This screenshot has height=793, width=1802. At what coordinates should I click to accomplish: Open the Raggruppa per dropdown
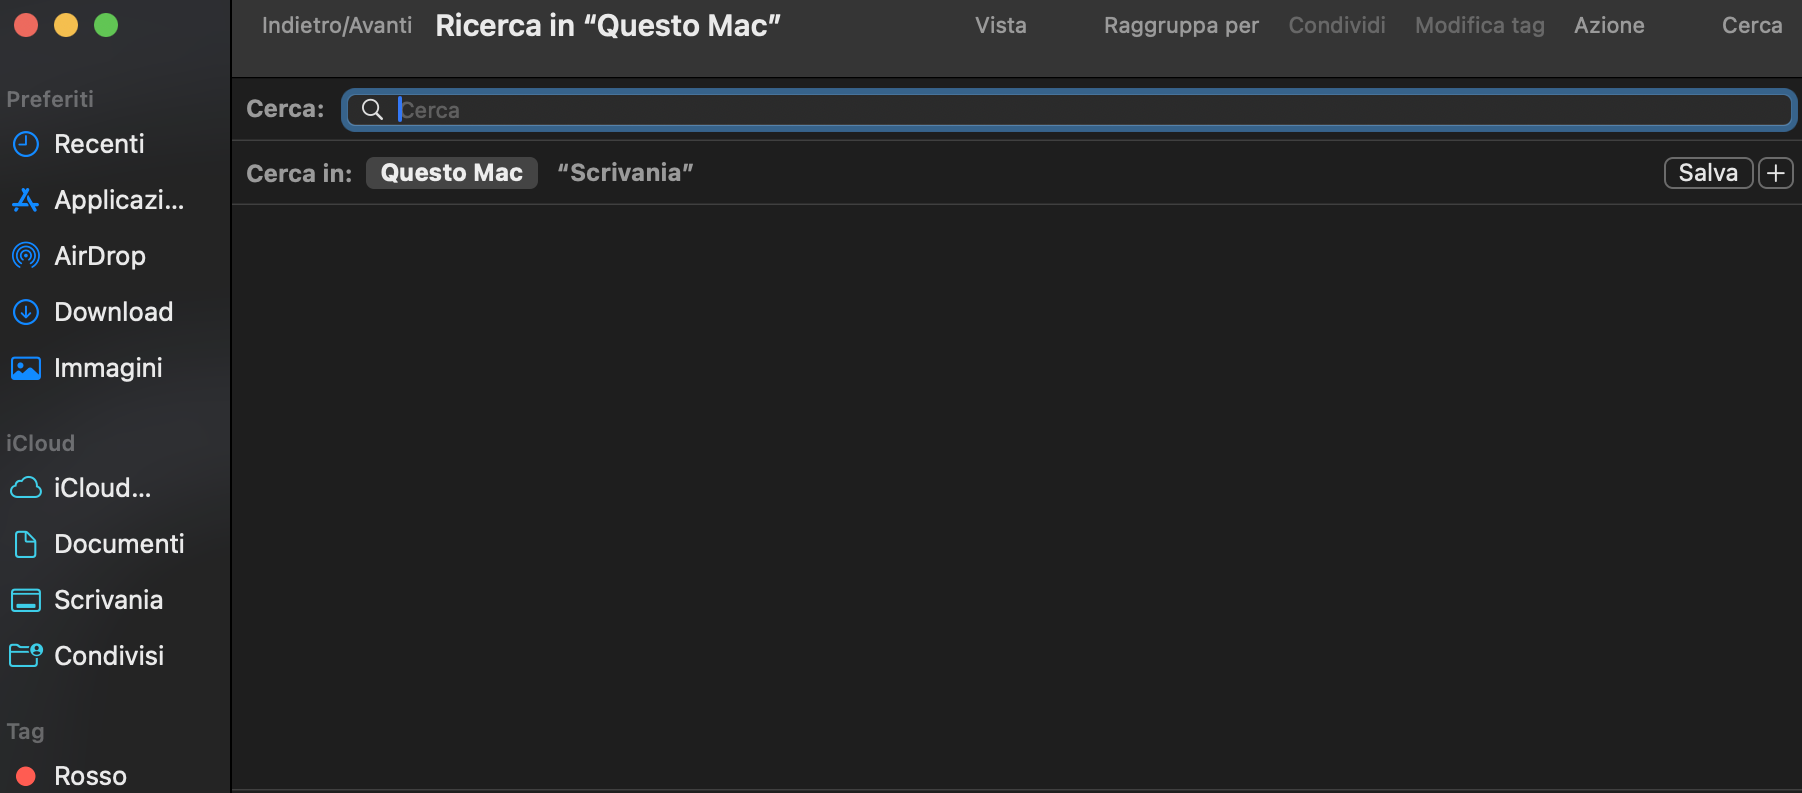(x=1181, y=25)
